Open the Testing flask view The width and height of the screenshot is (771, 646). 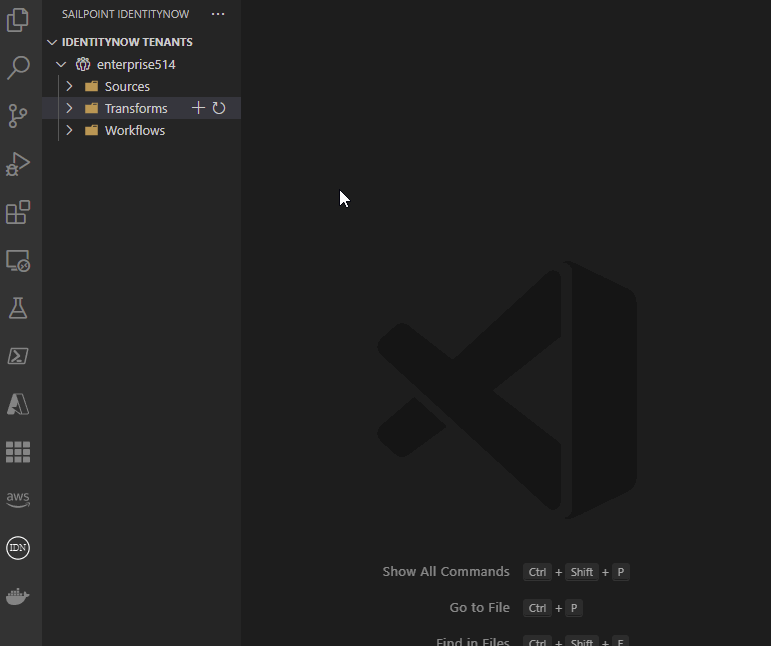pos(18,308)
